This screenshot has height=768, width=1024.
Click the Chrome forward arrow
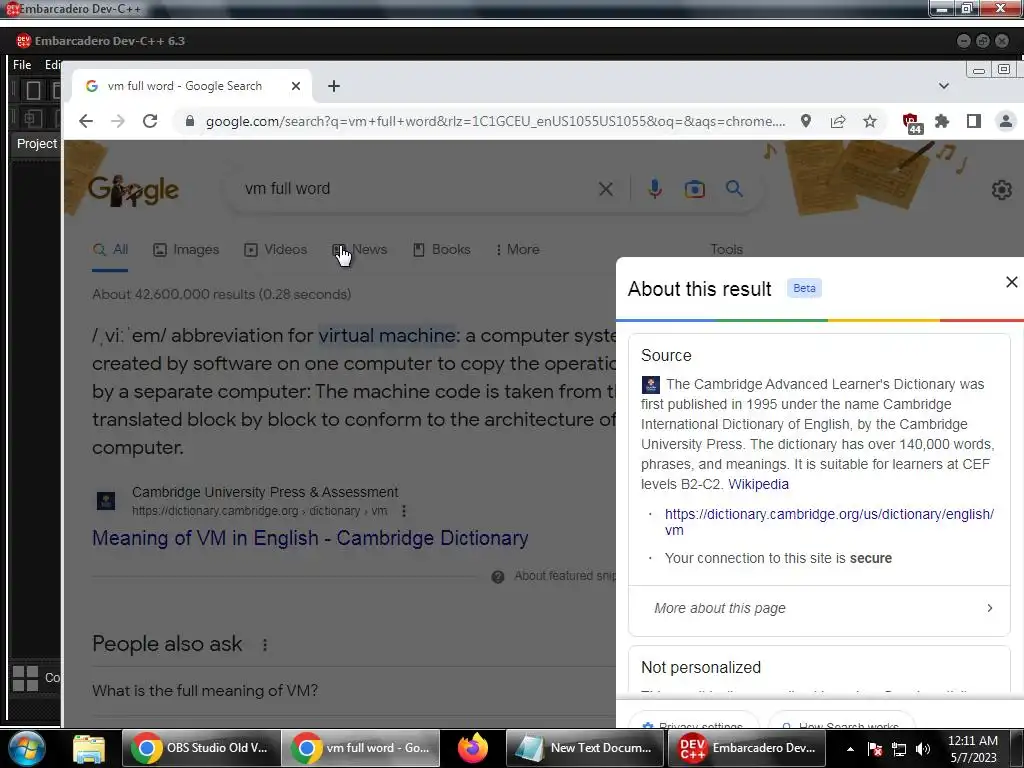pos(118,121)
